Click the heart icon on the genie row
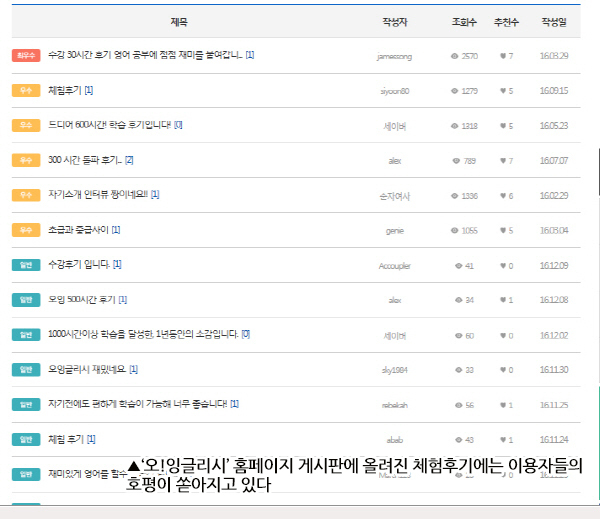 pos(503,230)
